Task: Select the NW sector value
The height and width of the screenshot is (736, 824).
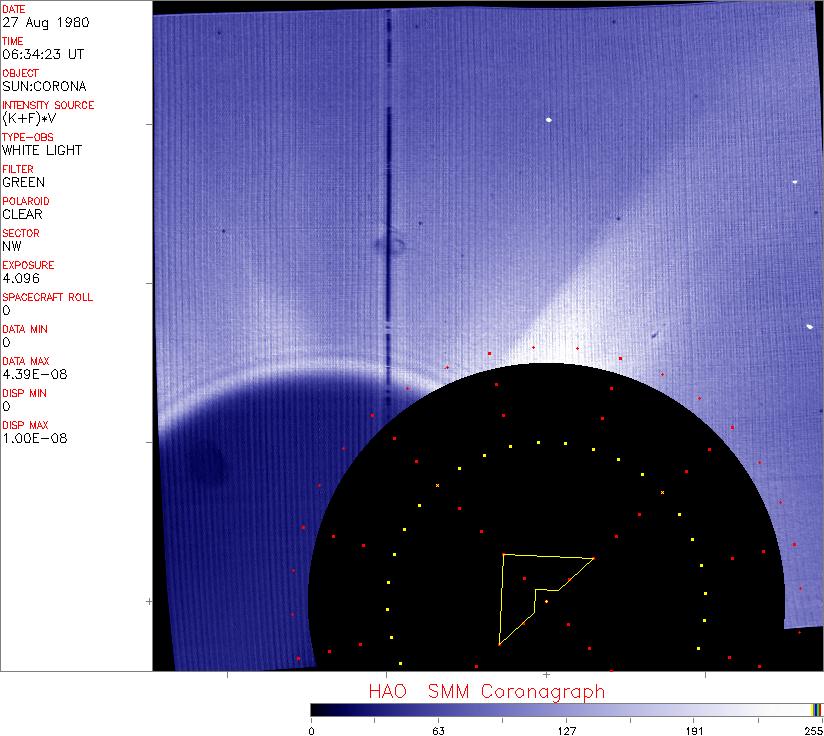Action: click(x=12, y=247)
